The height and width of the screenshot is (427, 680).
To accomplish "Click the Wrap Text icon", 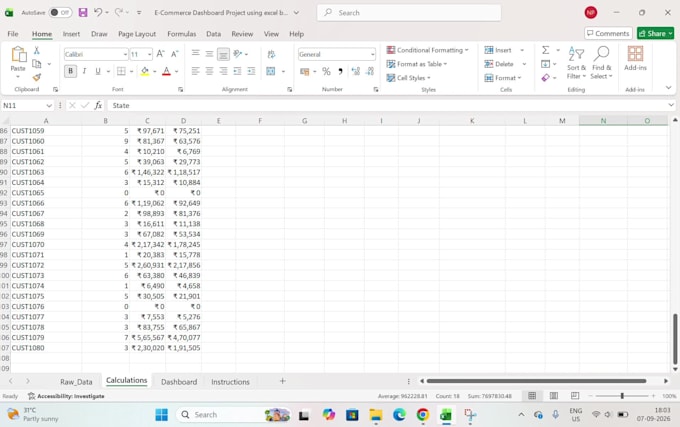I will coord(271,54).
